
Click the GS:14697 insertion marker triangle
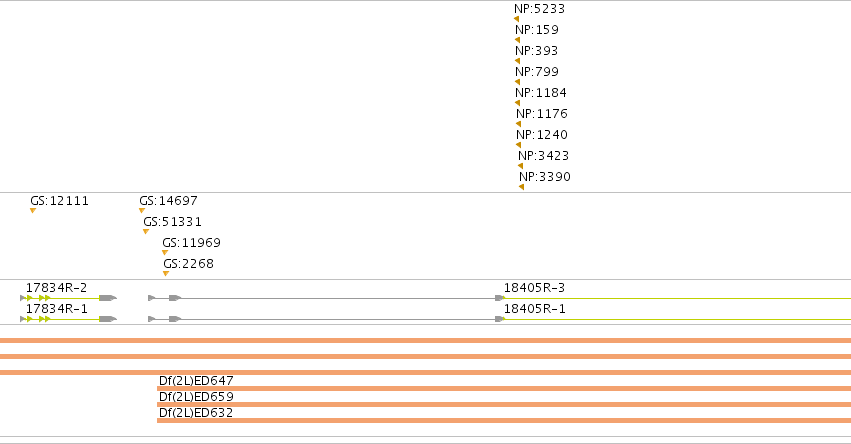142,211
